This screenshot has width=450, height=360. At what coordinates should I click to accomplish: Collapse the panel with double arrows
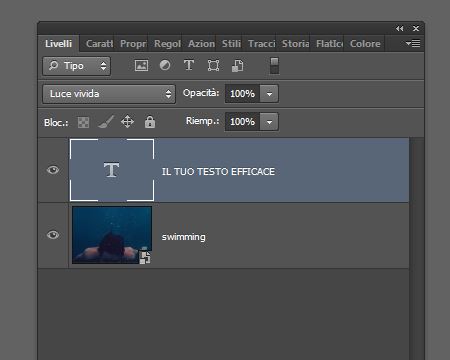(x=399, y=29)
